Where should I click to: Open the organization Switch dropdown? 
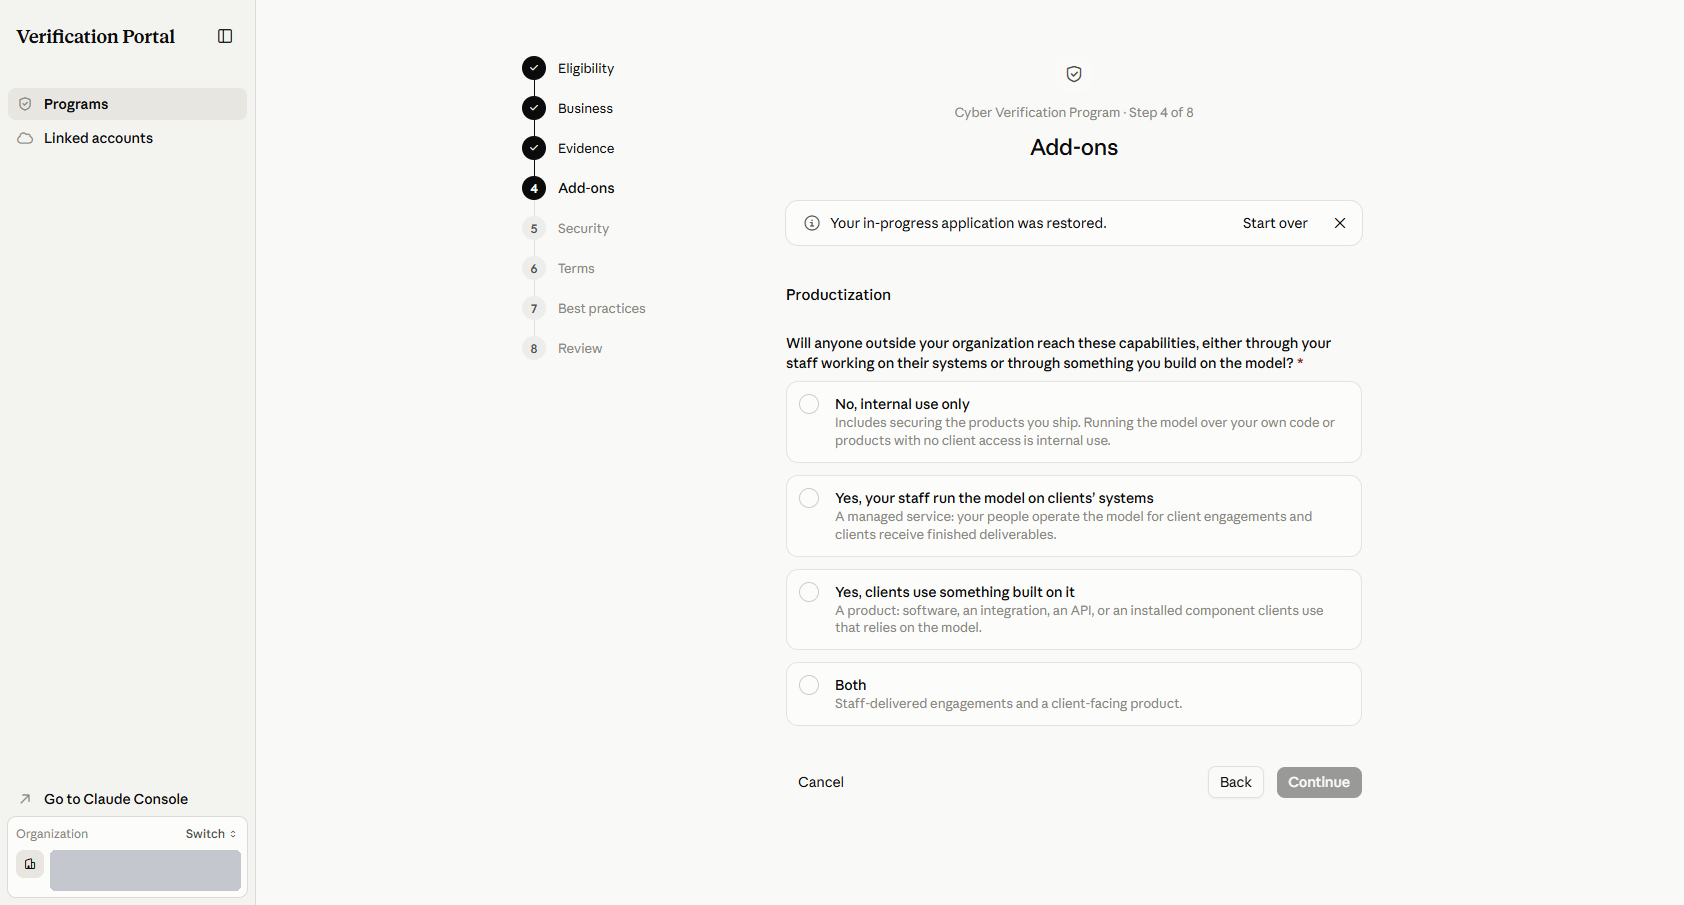[211, 834]
